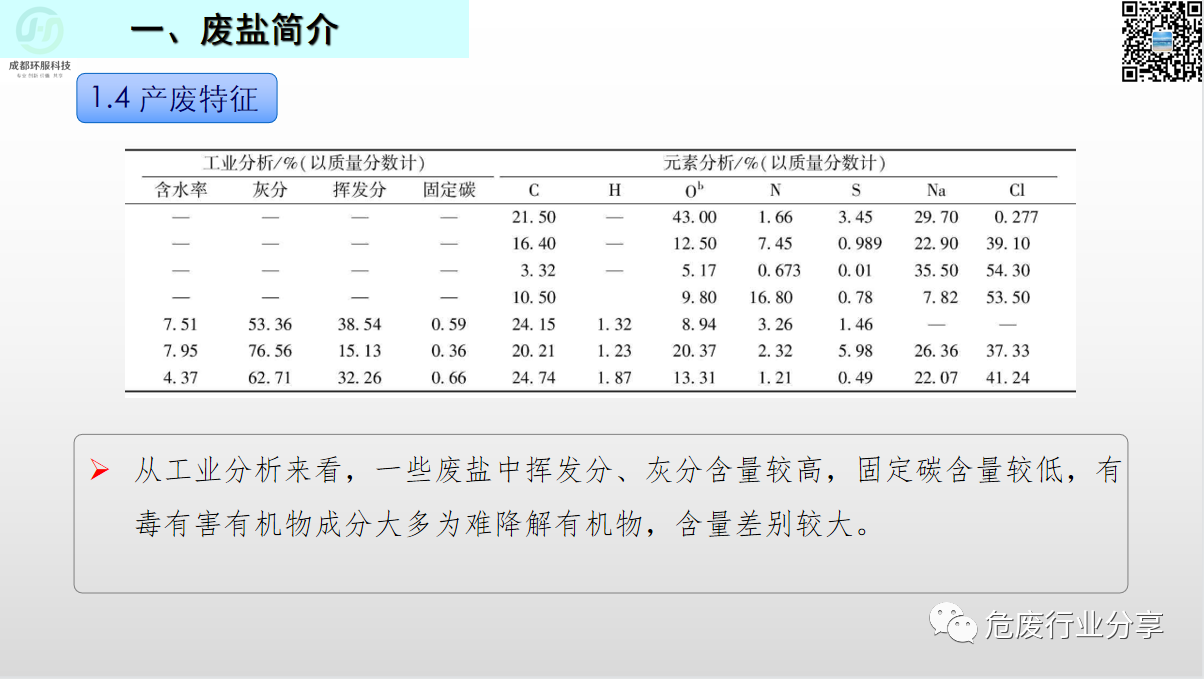Select the Cl value 53.50

click(1007, 298)
